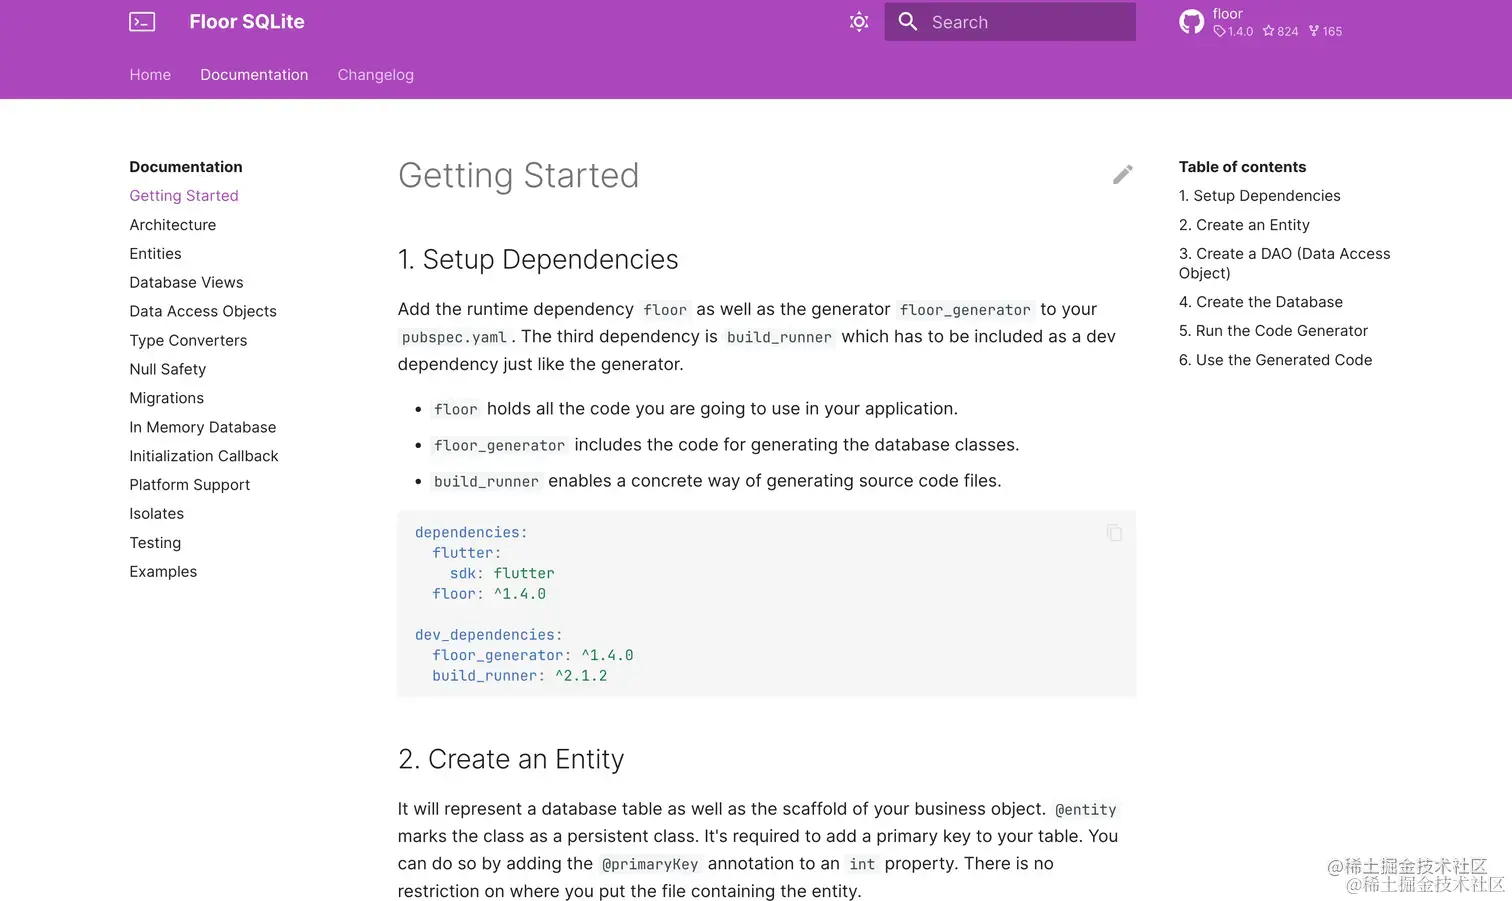
Task: Click the dev_dependencies: code line
Action: pyautogui.click(x=489, y=635)
